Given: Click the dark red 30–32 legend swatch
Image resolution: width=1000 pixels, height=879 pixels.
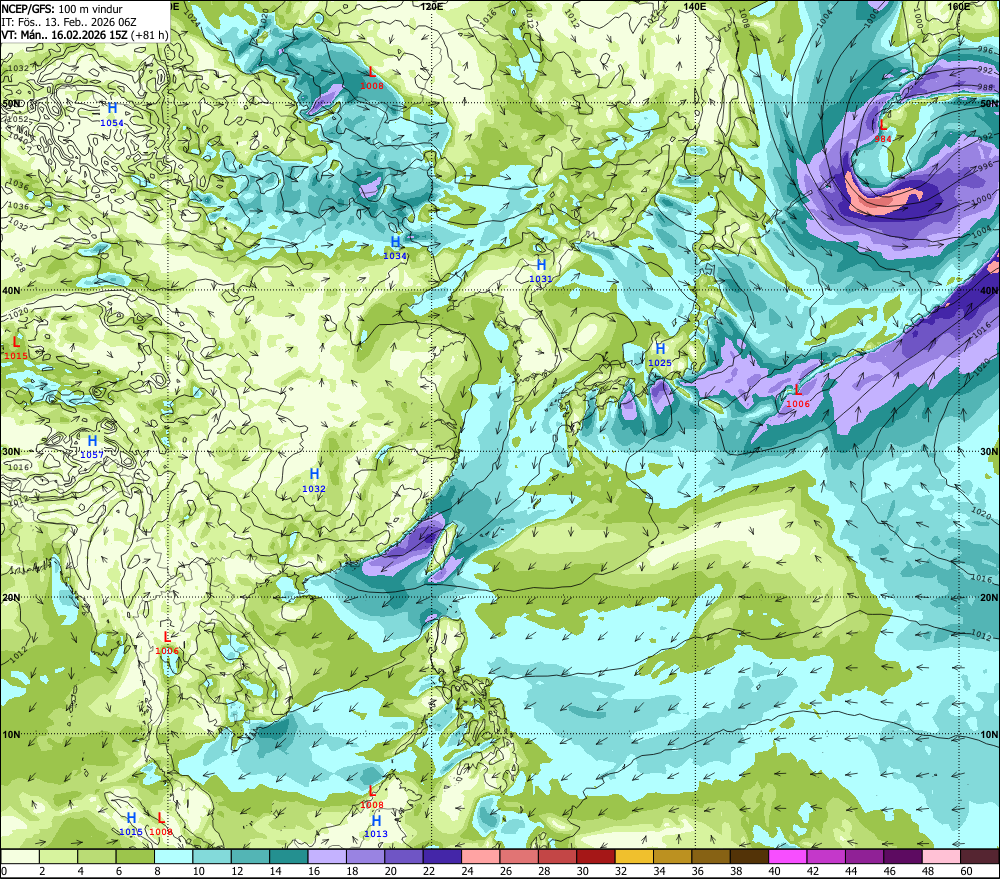Looking at the screenshot, I should pos(596,857).
